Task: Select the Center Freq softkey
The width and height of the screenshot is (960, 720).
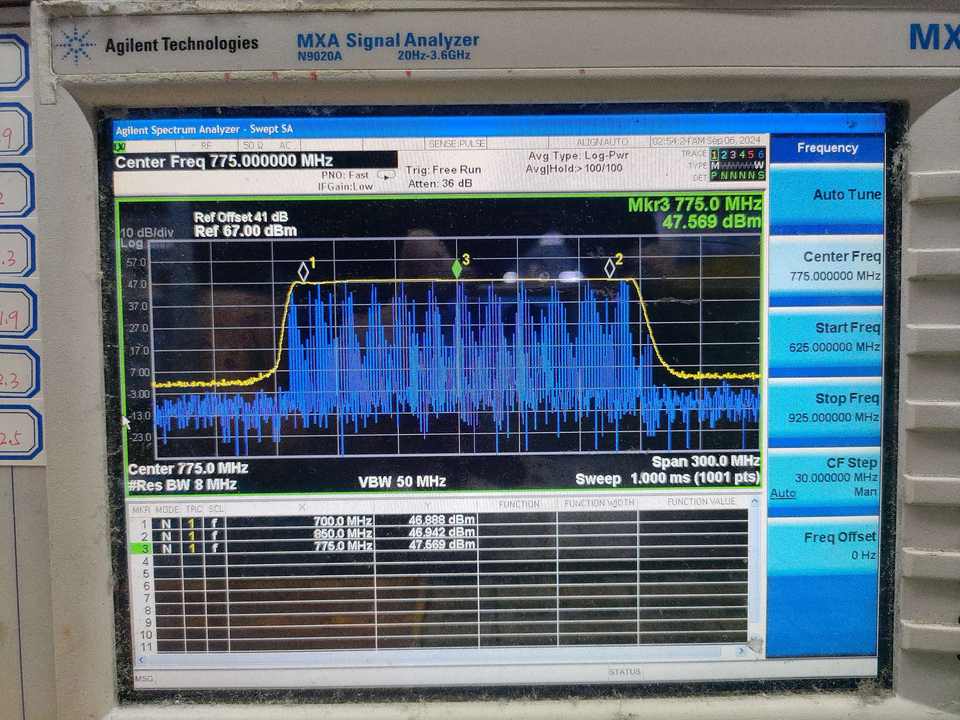Action: (x=827, y=267)
